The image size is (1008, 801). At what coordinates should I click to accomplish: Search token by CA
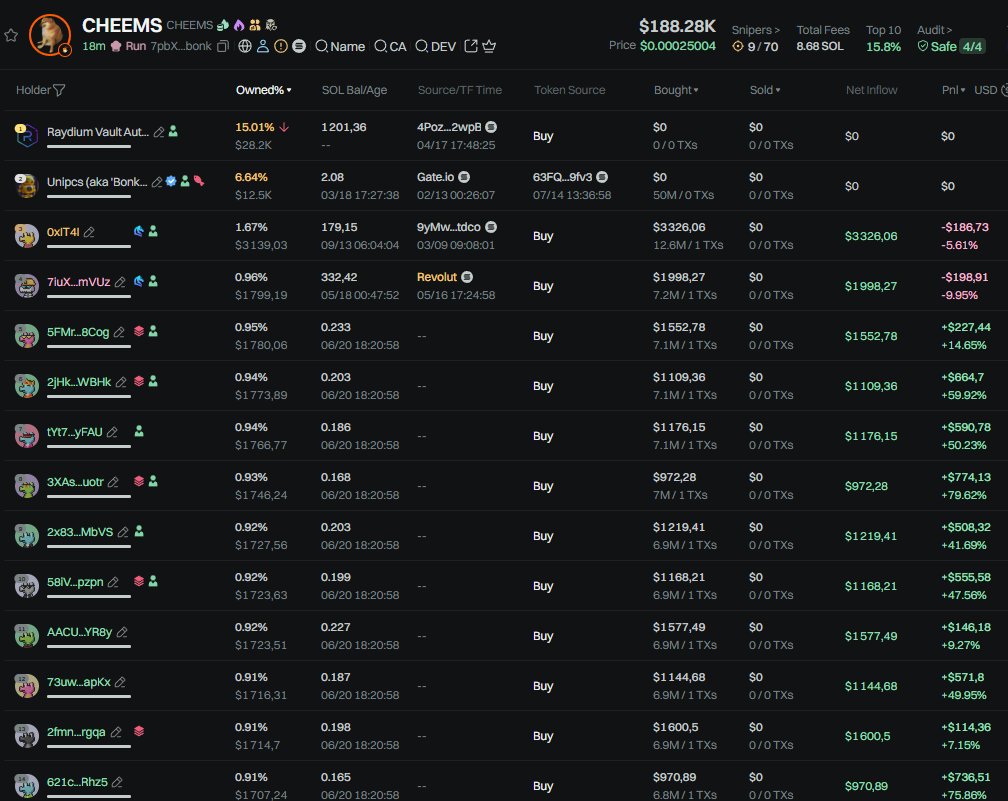(x=390, y=46)
